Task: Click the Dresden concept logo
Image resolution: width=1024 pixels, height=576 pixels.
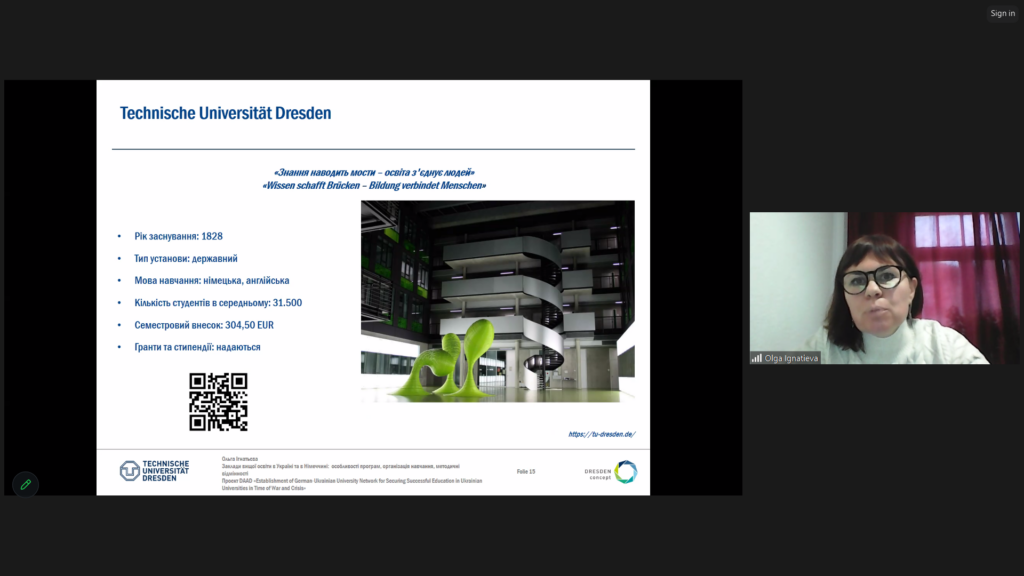Action: point(611,472)
